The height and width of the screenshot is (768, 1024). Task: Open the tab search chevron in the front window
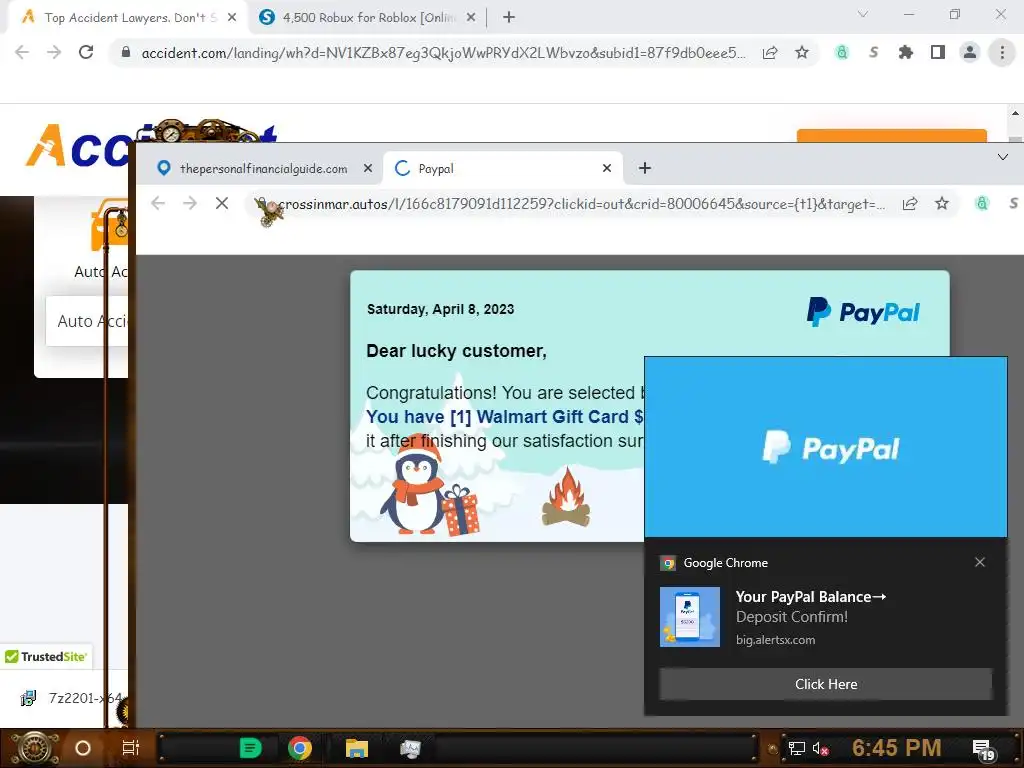point(1002,157)
